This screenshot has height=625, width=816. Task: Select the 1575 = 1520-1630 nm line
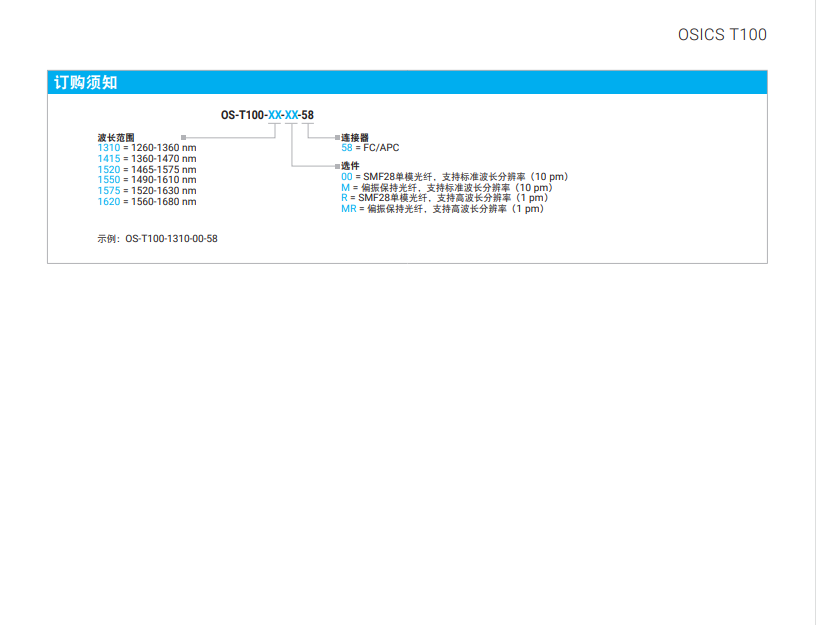point(147,191)
